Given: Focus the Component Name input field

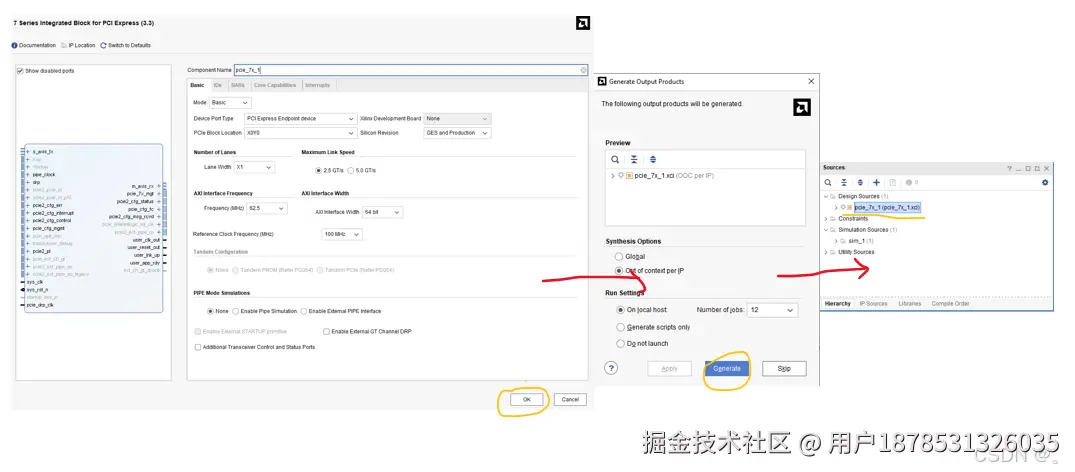Looking at the screenshot, I should 411,70.
